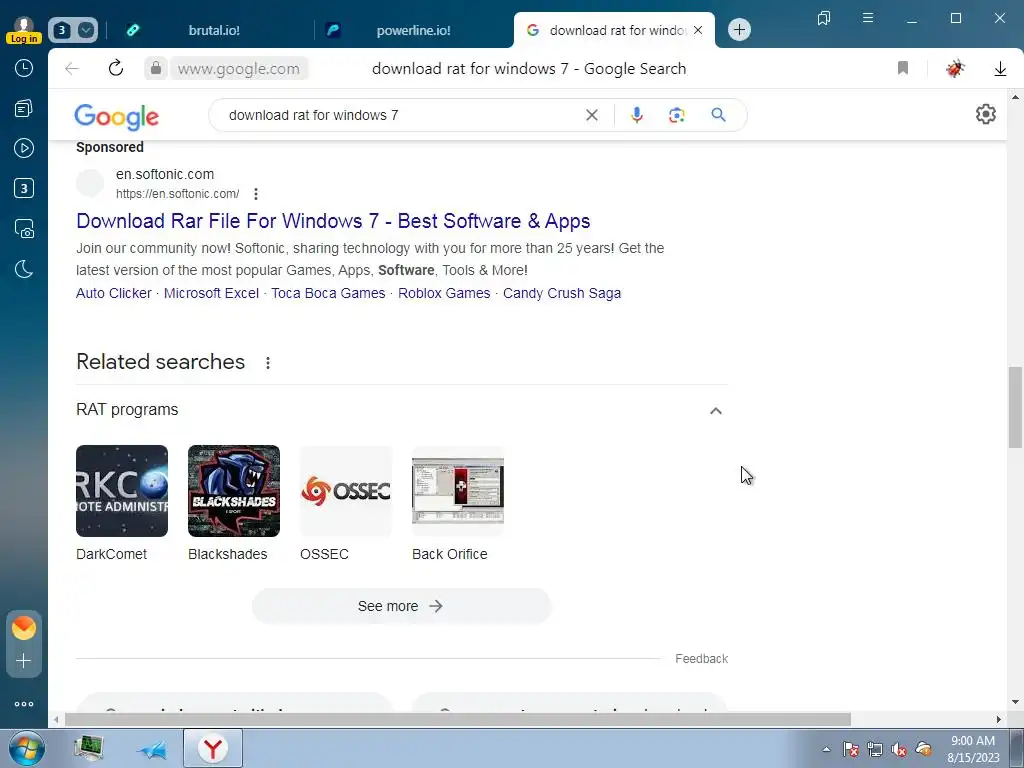Open the browser hamburger menu
Screen dimensions: 1024x768
868,18
